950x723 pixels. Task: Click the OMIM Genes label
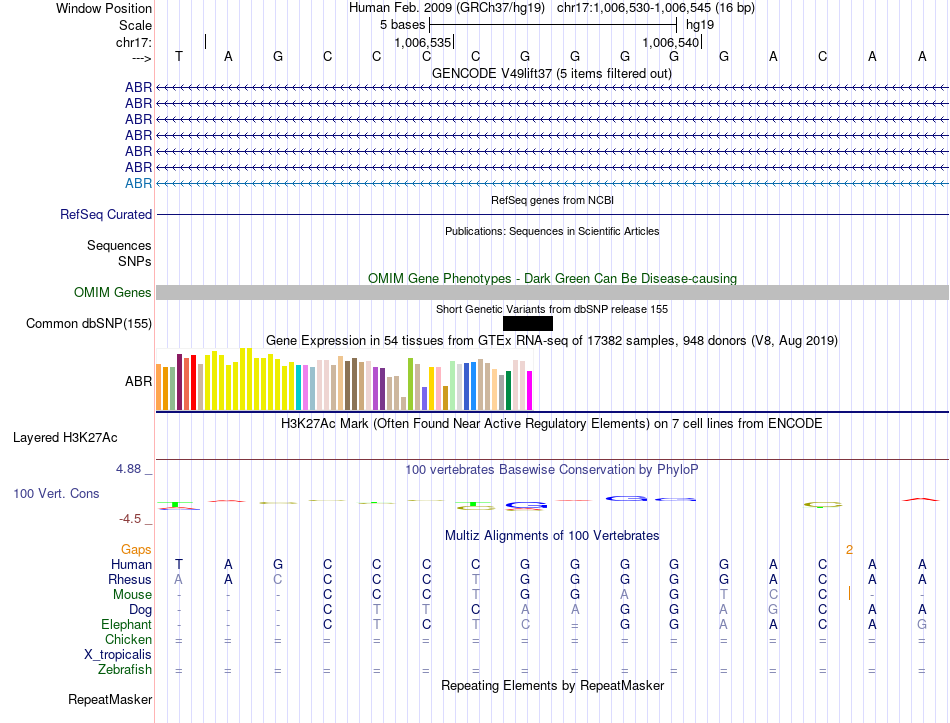[x=113, y=292]
